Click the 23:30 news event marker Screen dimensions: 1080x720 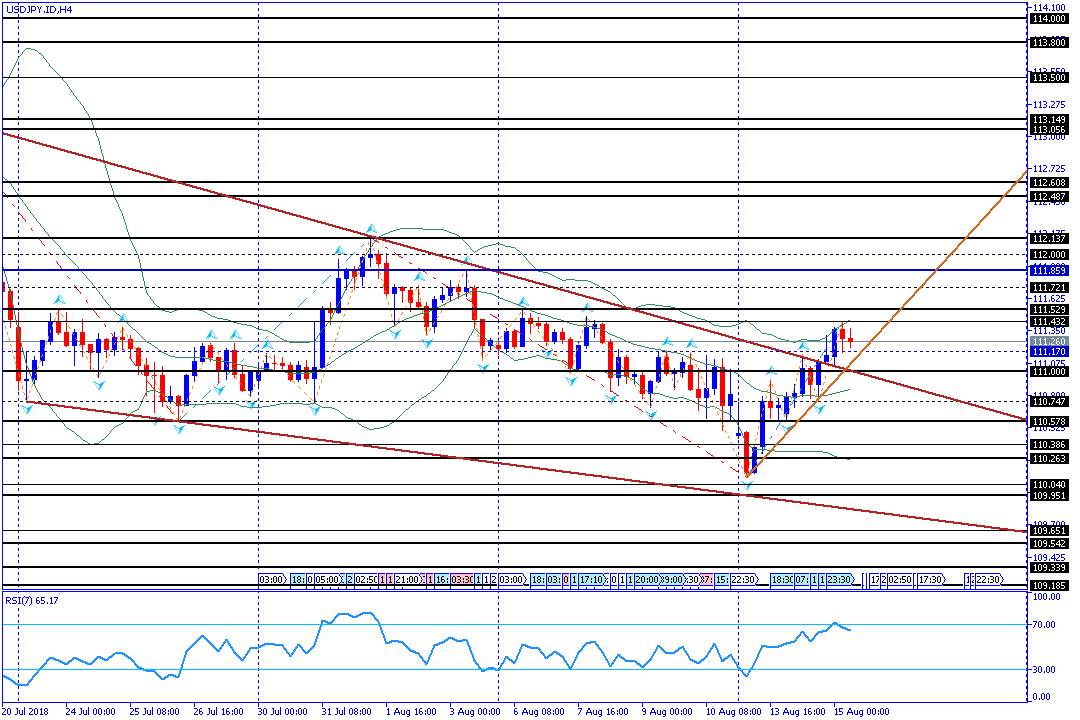coord(839,579)
